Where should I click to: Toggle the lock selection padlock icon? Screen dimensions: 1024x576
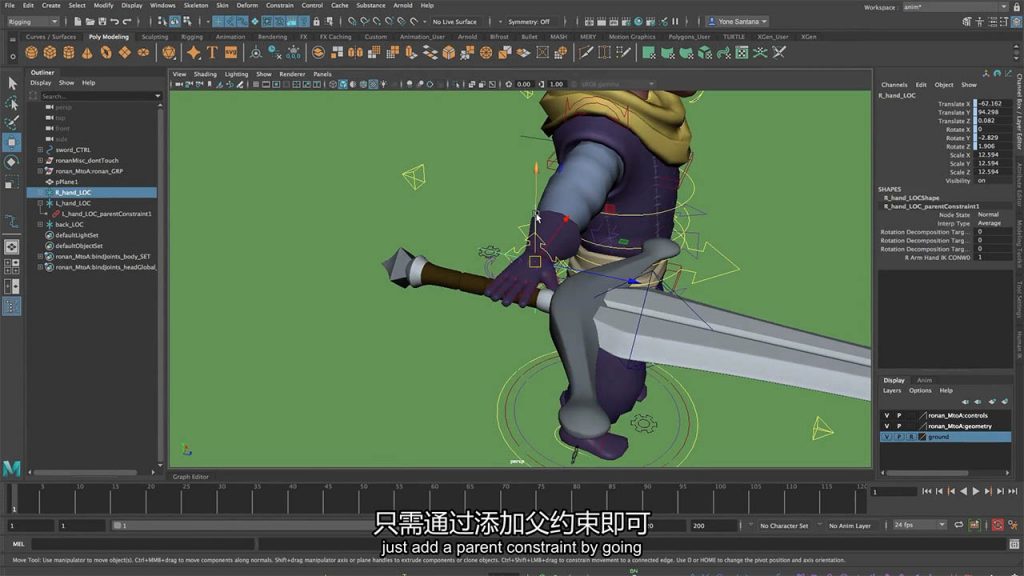click(x=317, y=22)
